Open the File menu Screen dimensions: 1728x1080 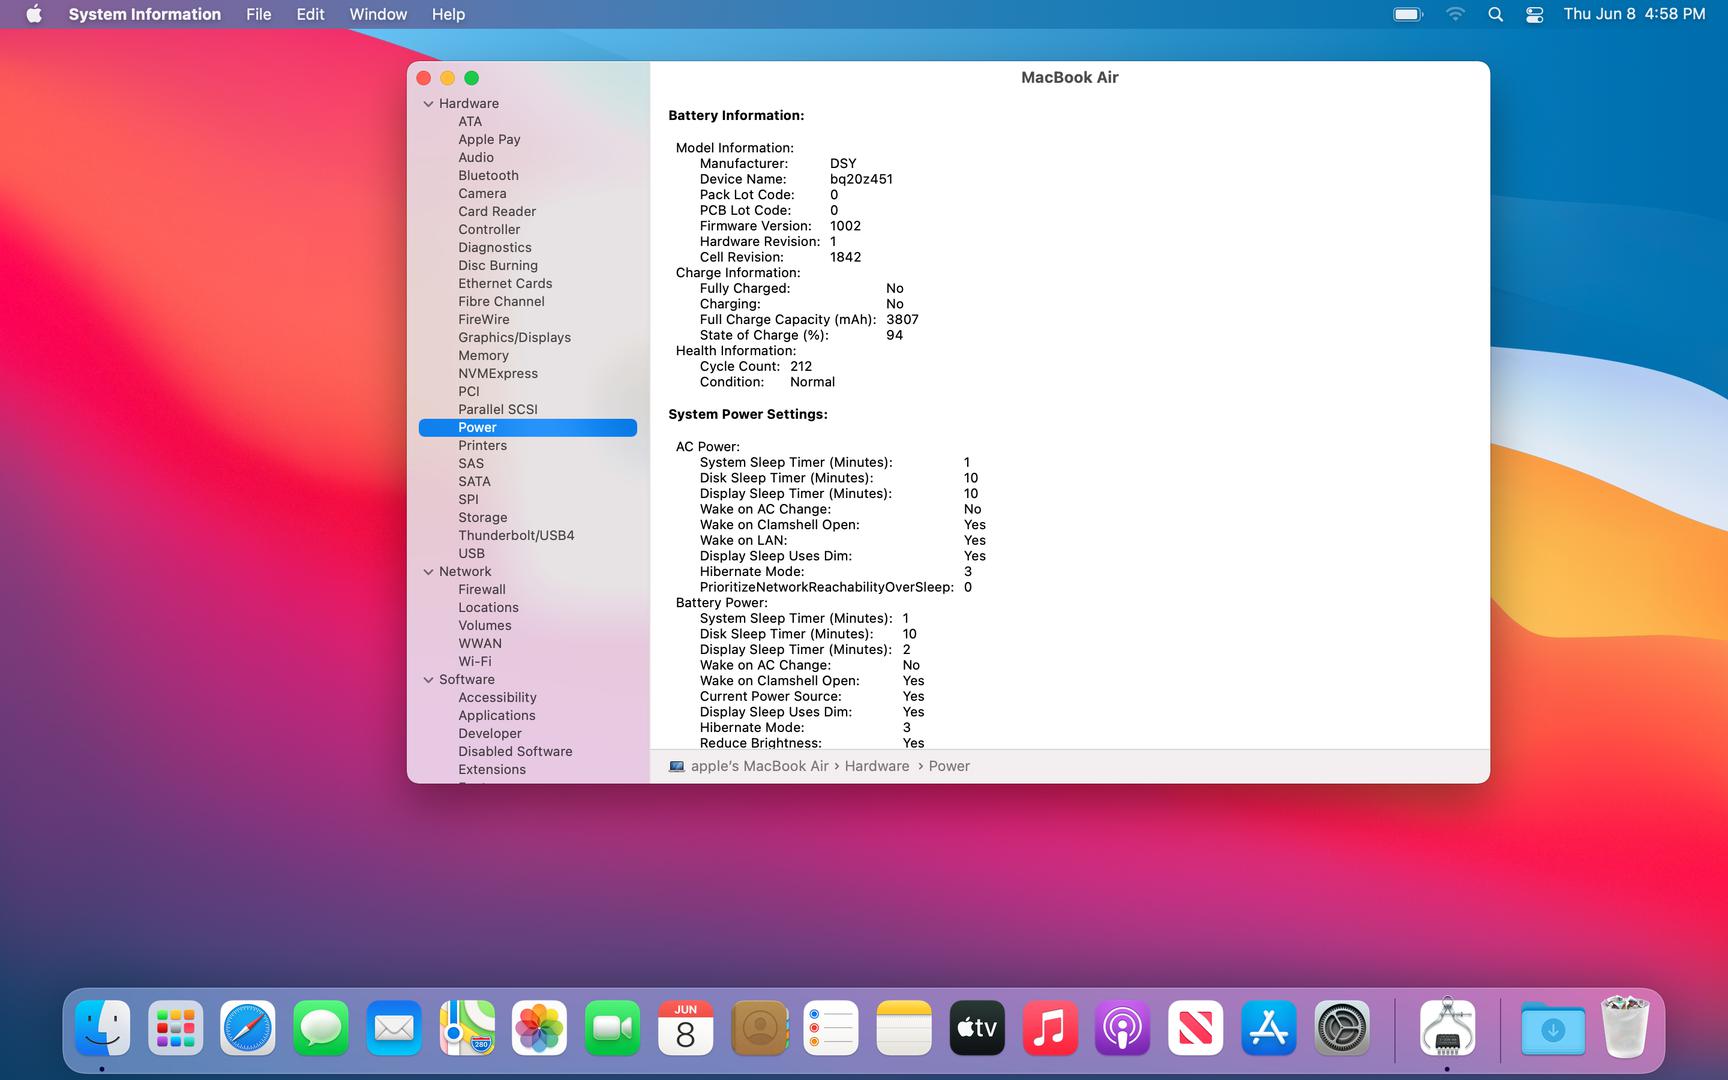258,14
